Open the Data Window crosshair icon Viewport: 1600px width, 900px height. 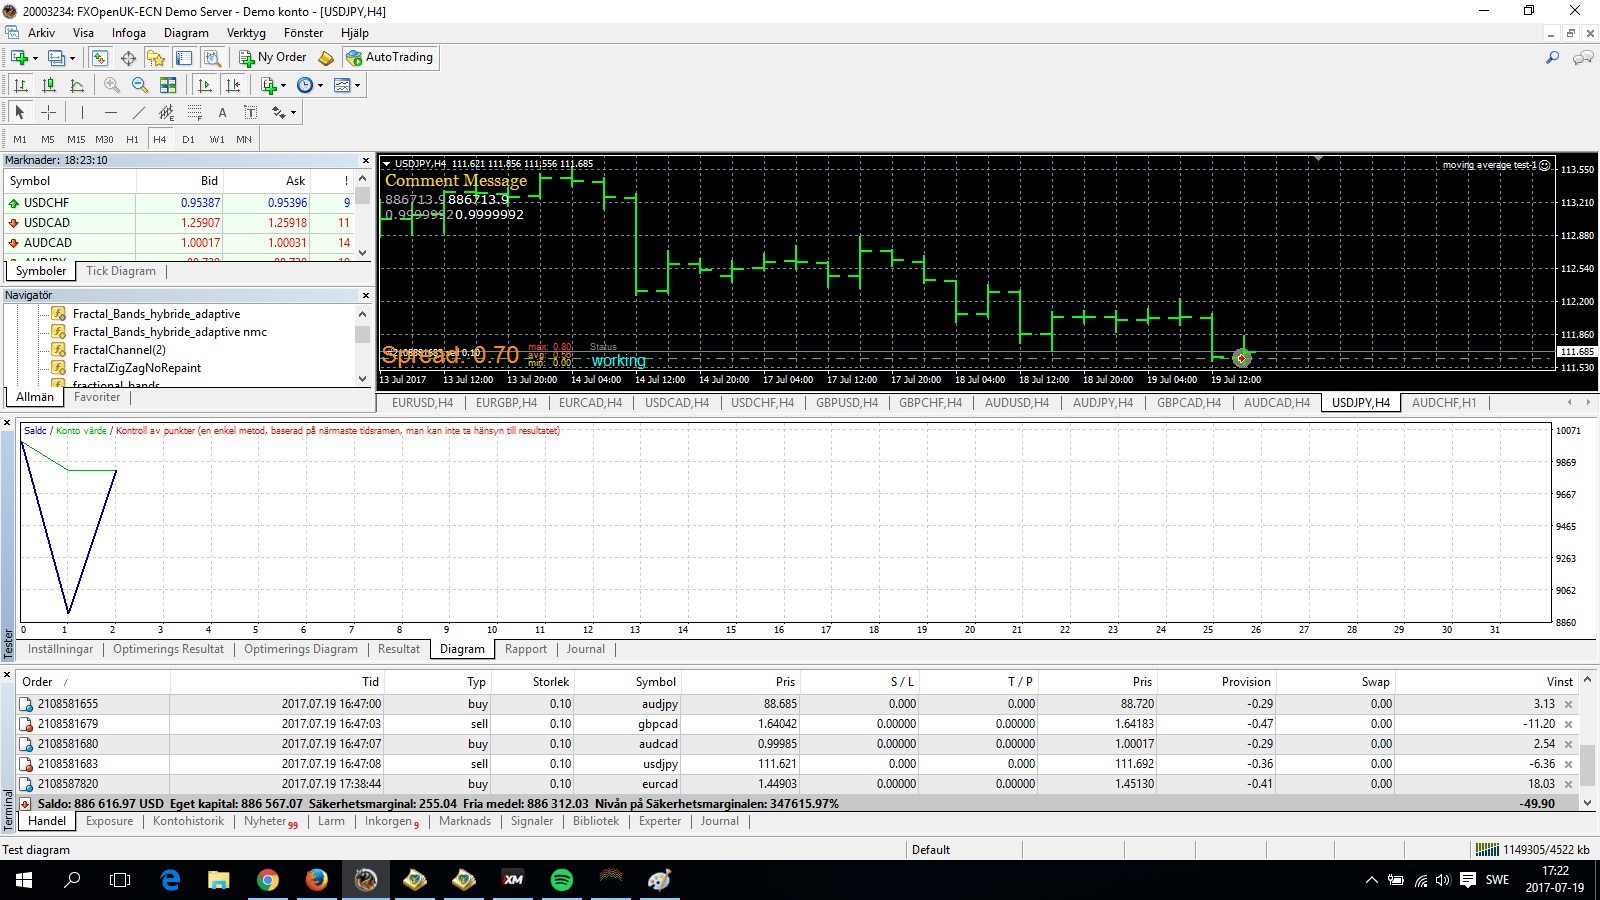(x=128, y=58)
